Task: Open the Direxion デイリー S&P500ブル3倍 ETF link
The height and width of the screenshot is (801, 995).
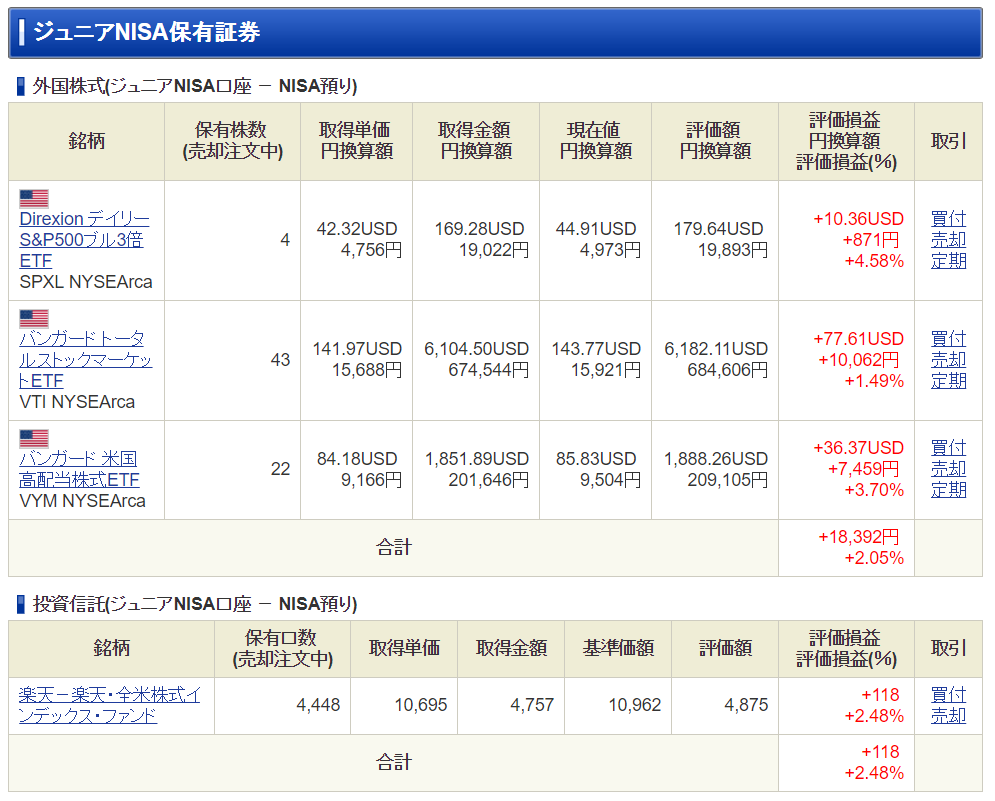Action: [84, 240]
